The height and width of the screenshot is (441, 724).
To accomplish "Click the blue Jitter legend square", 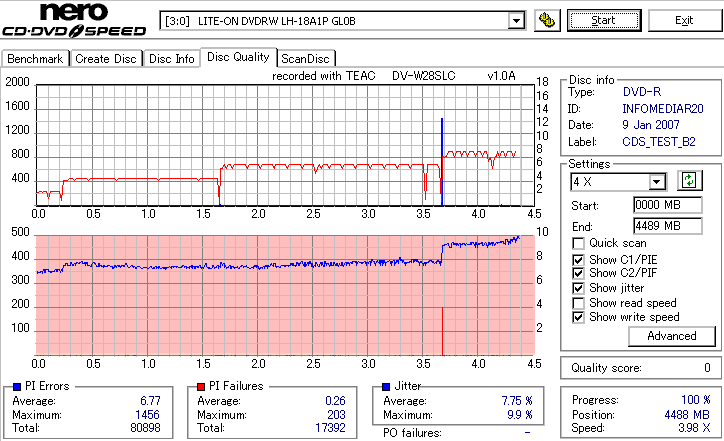I will (386, 387).
